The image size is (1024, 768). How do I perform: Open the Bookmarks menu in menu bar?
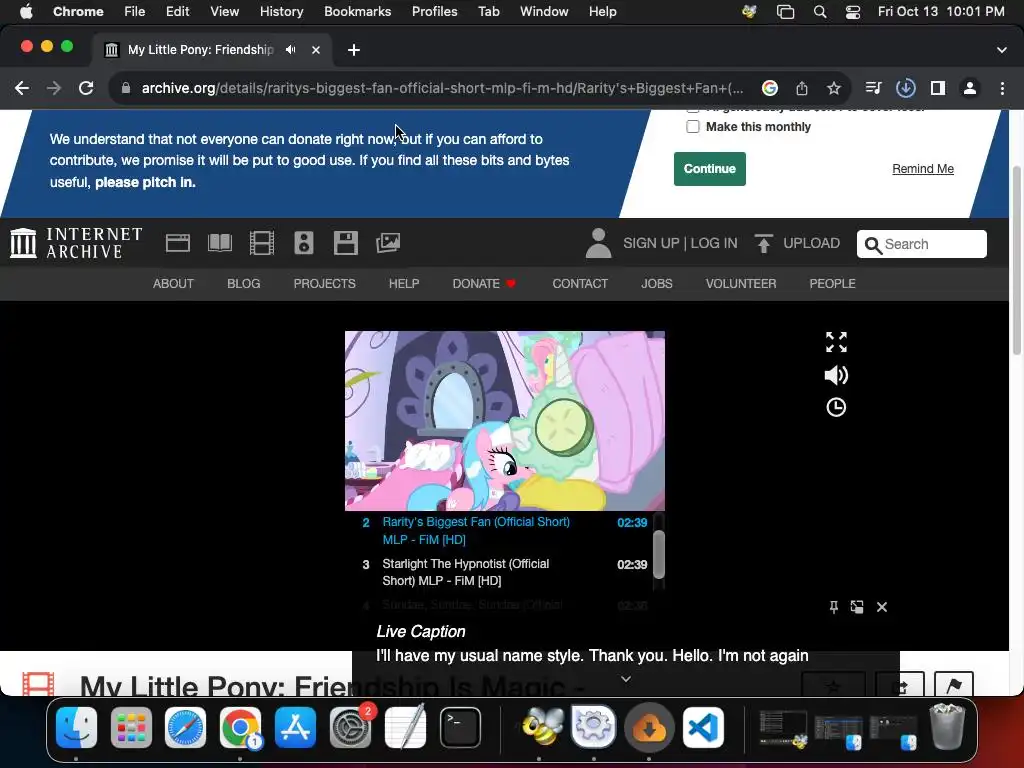[x=357, y=12]
